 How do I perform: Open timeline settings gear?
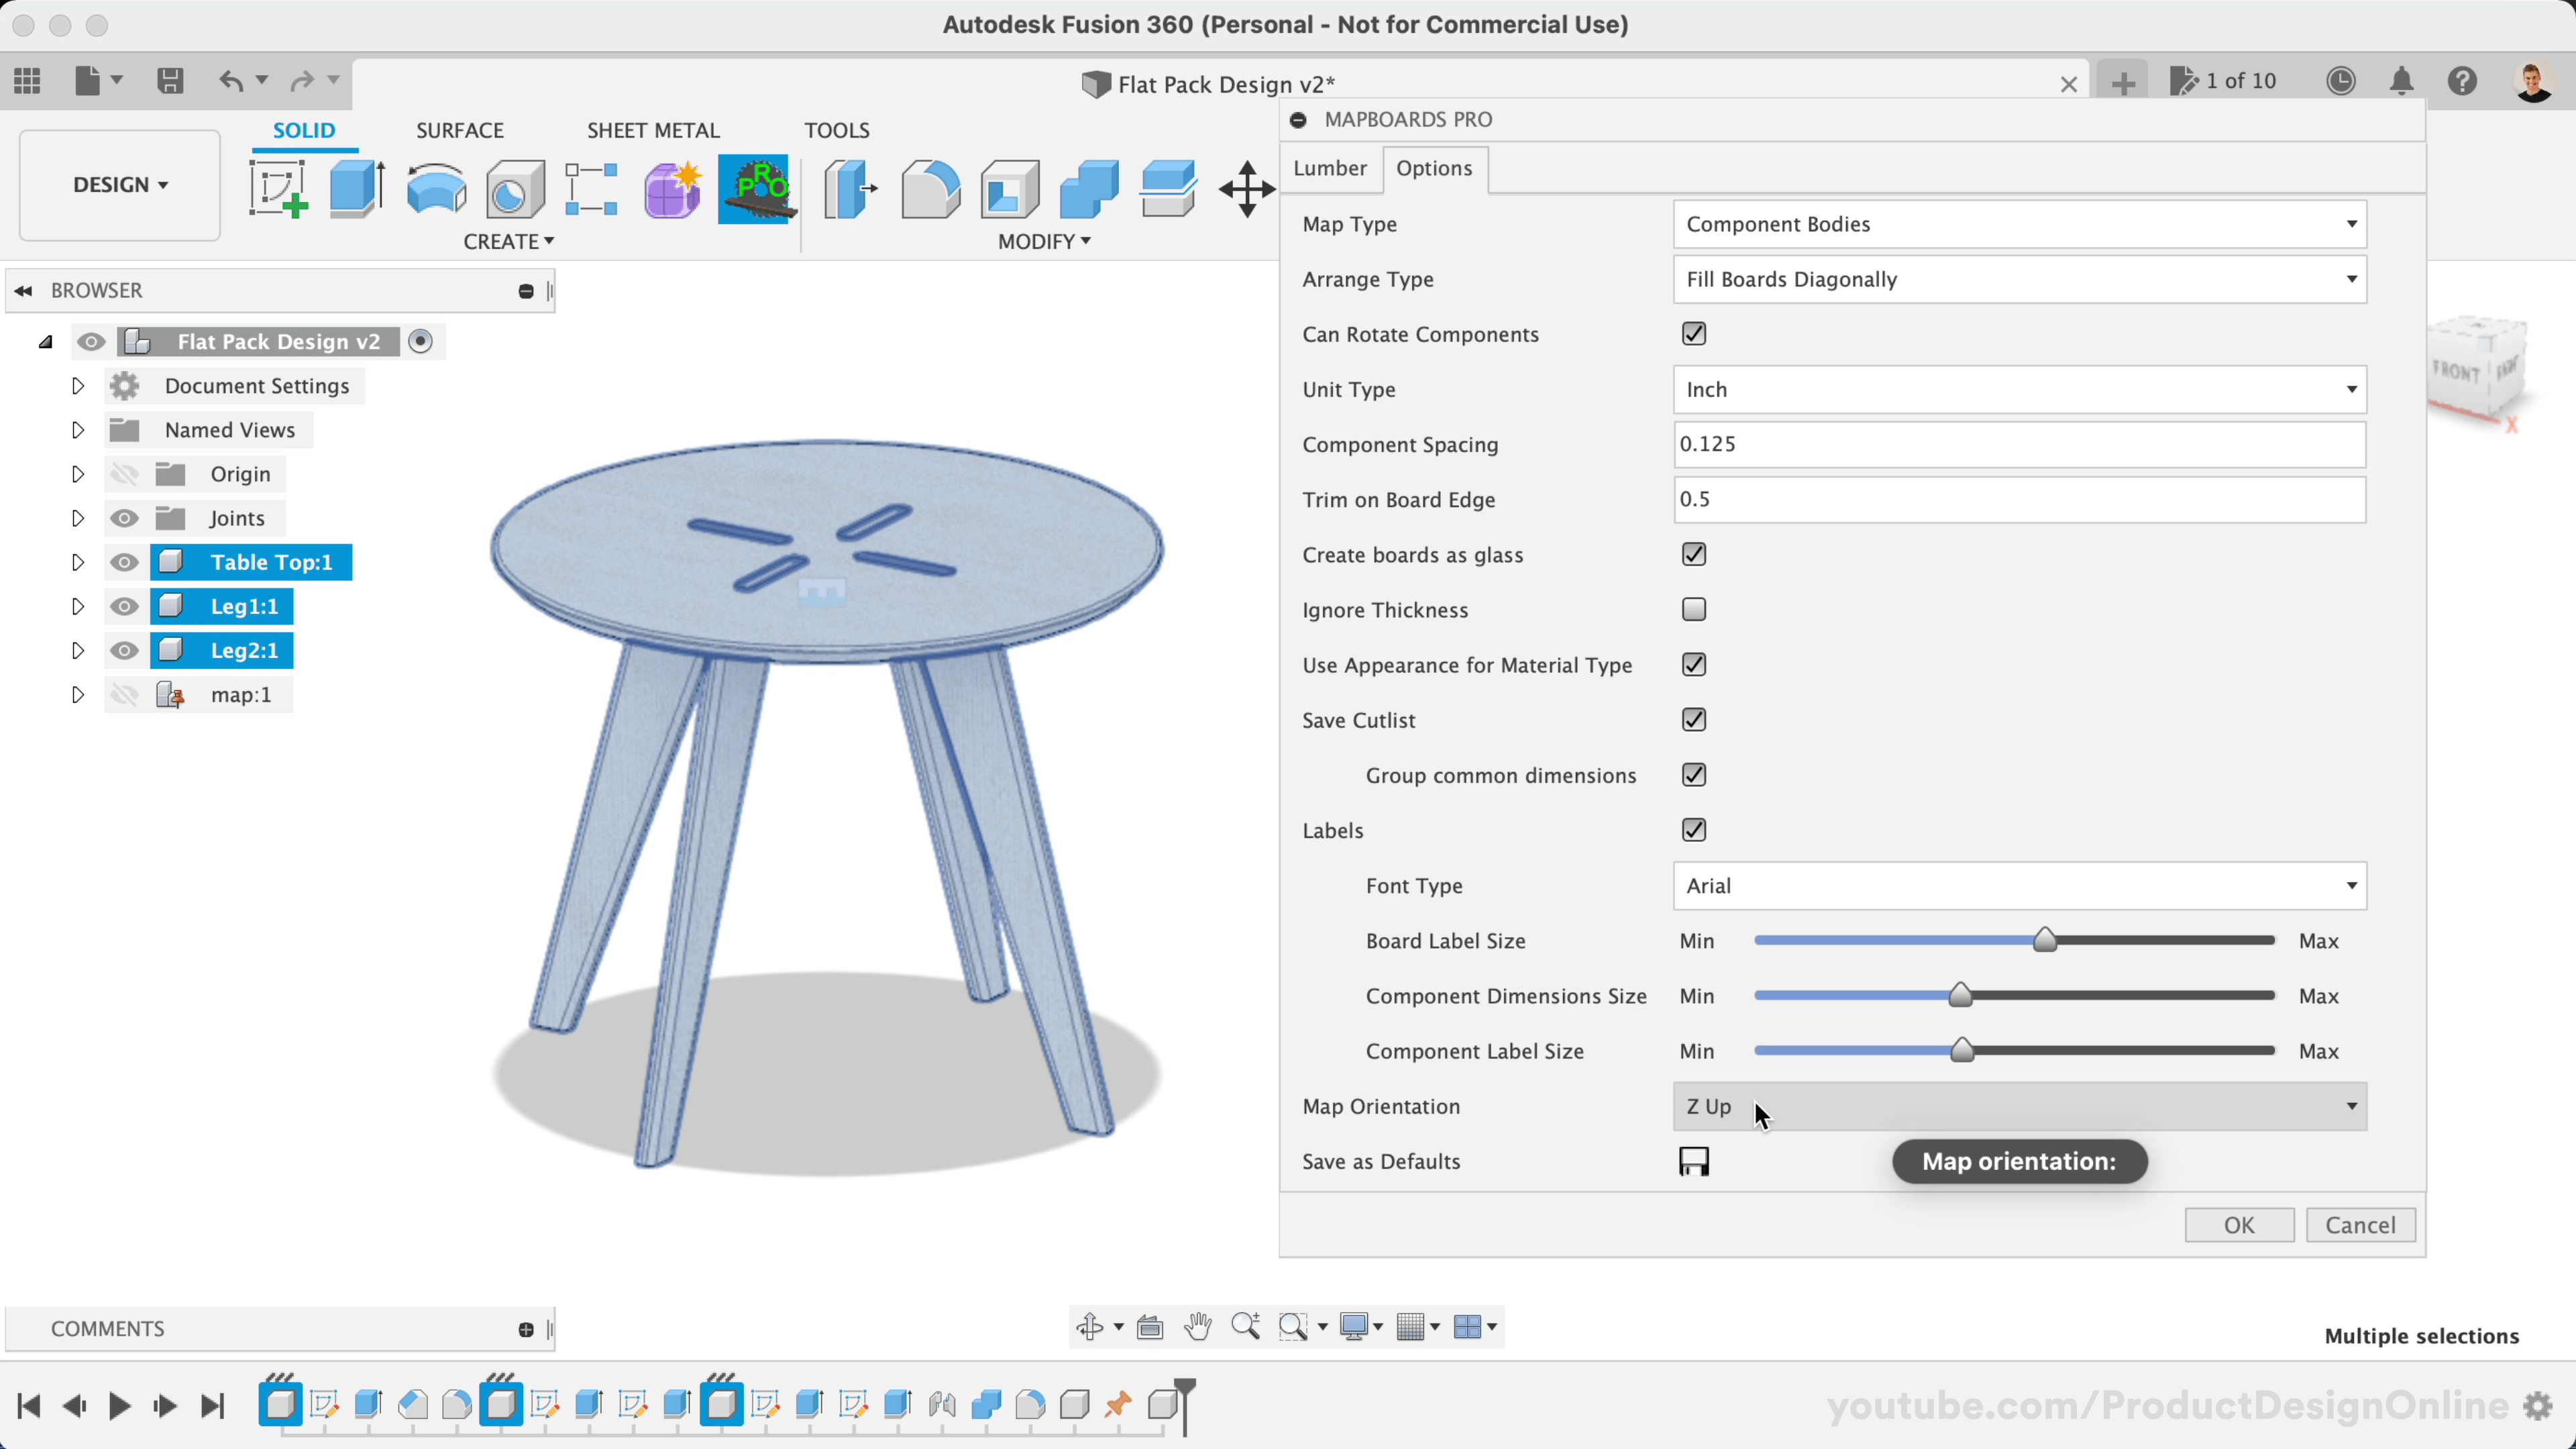[x=2538, y=1406]
